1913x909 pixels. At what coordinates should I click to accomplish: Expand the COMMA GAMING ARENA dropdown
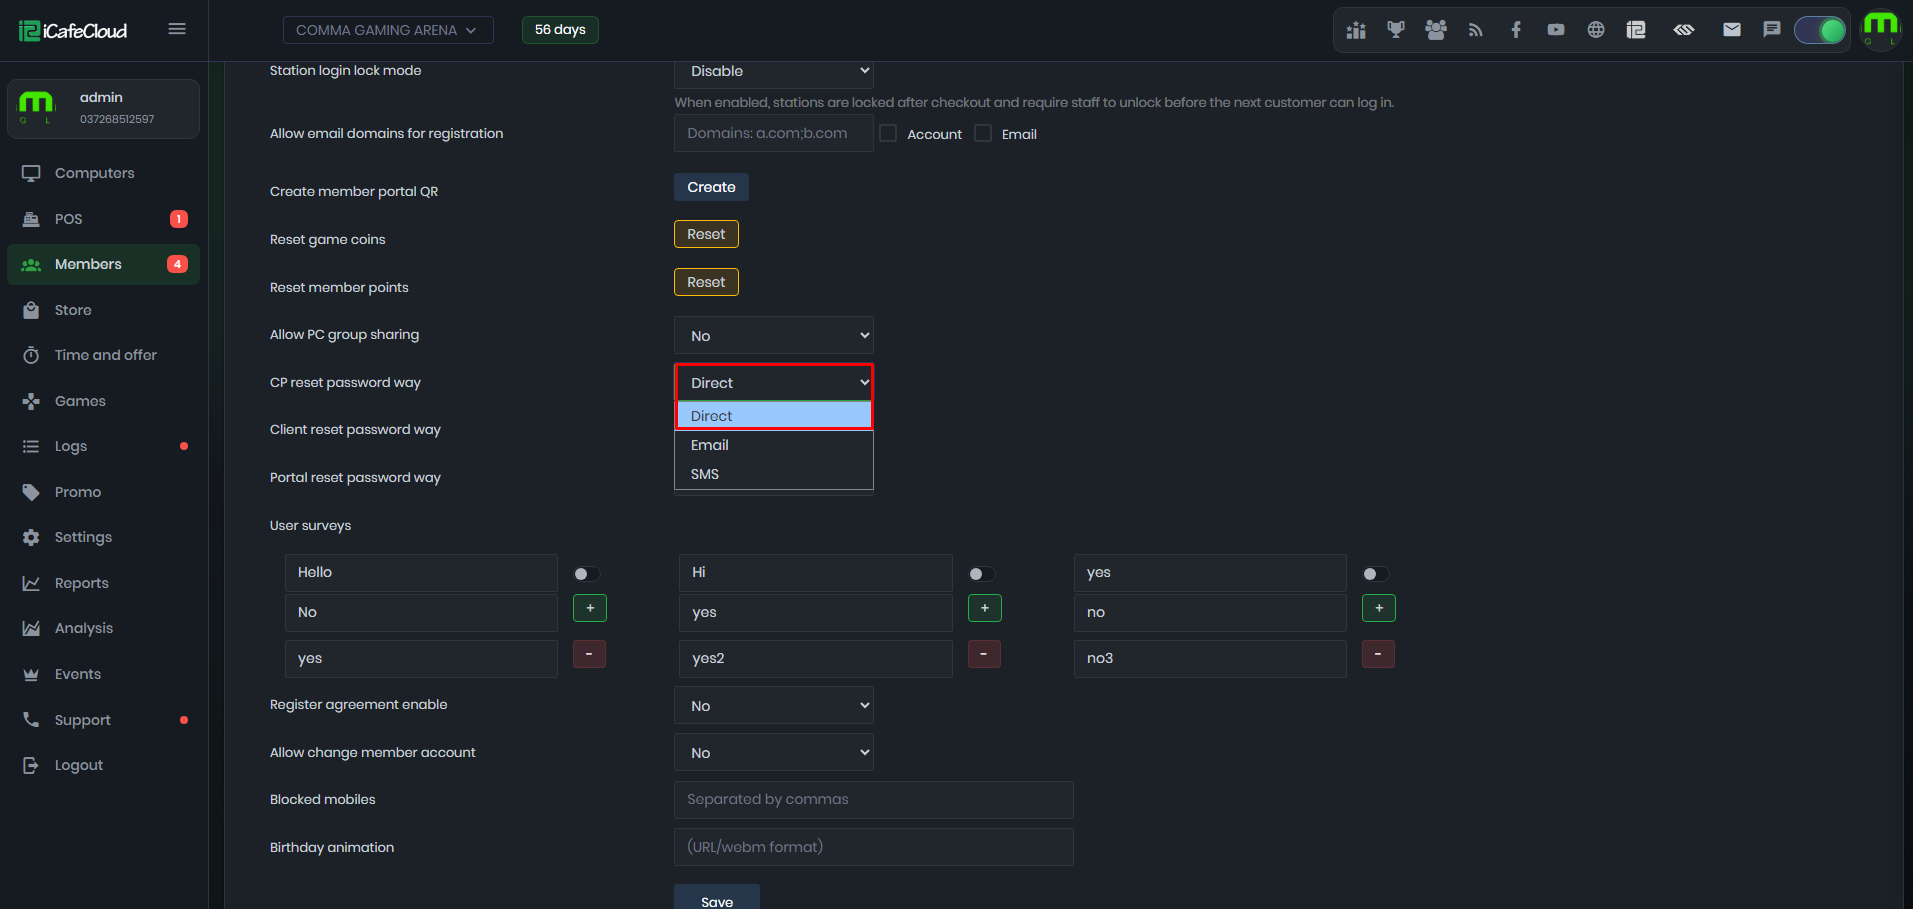coord(388,30)
